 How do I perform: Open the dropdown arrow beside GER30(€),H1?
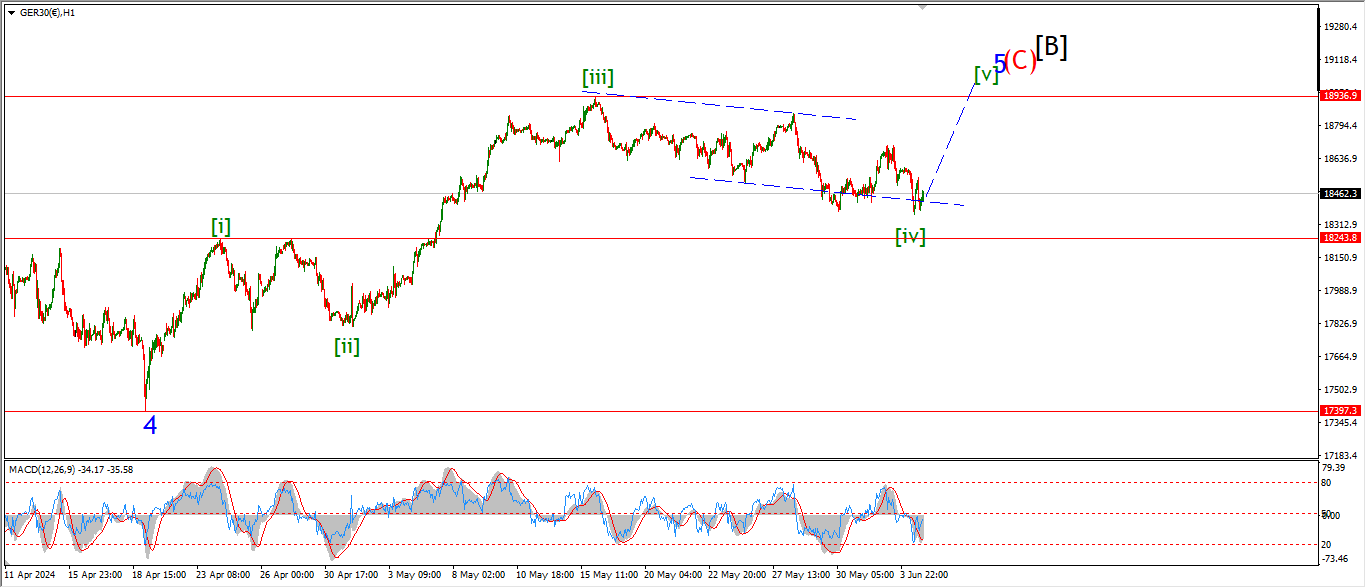[x=11, y=13]
